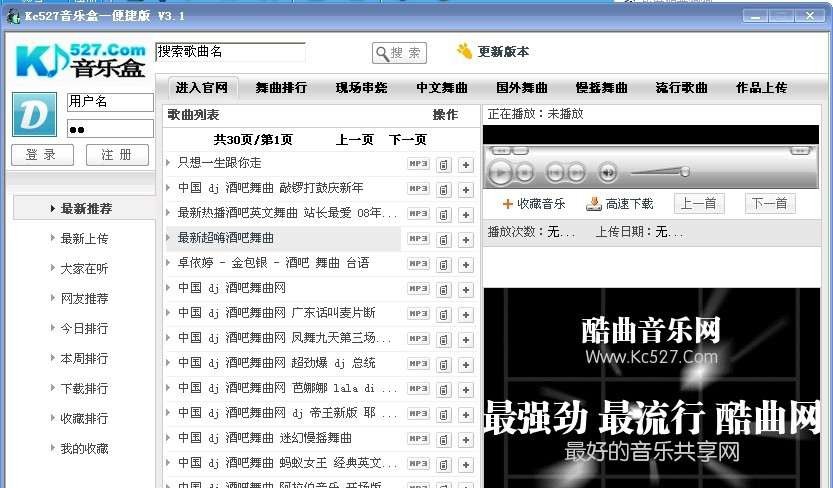Click 高速下载 download button
The height and width of the screenshot is (488, 833).
click(x=619, y=204)
